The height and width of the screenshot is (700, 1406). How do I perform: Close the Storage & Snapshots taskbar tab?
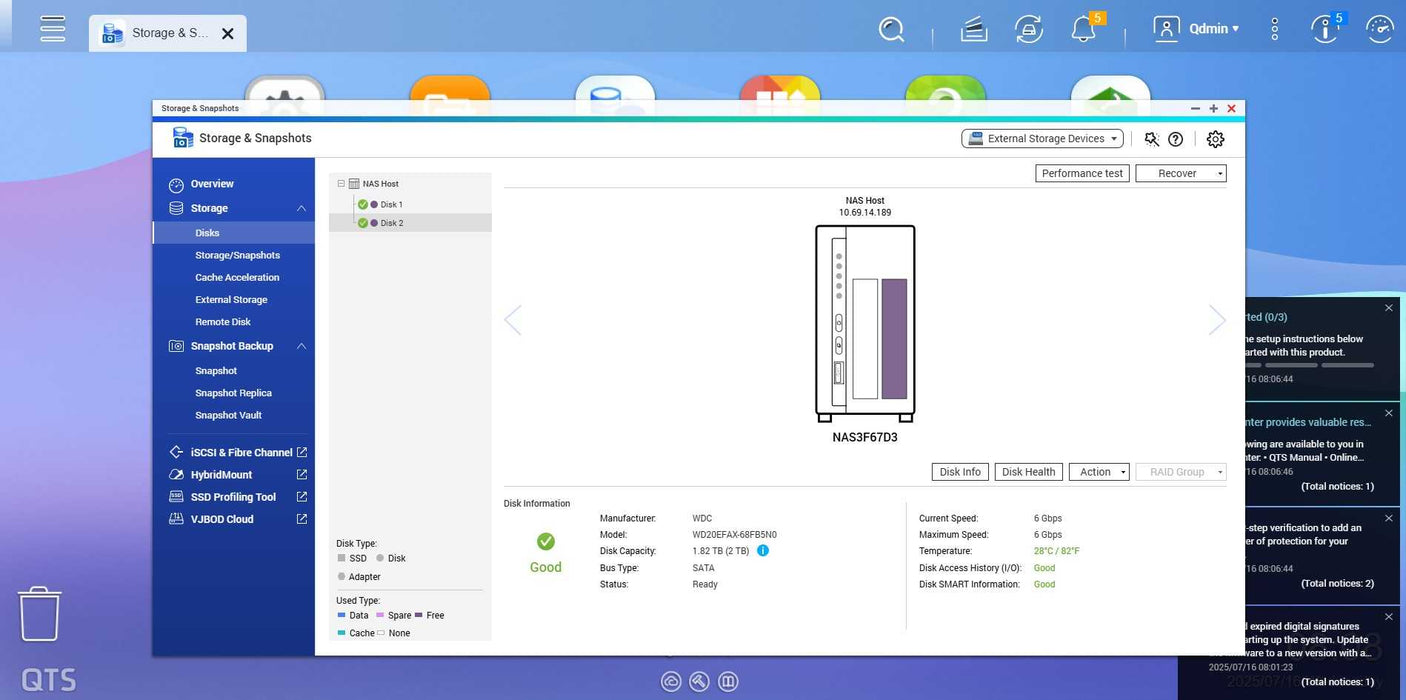(227, 33)
